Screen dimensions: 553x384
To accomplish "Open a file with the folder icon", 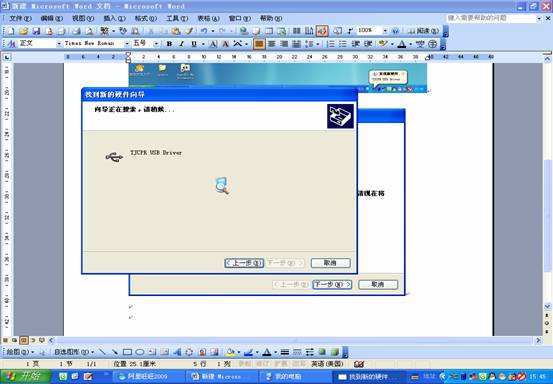I will (x=24, y=31).
